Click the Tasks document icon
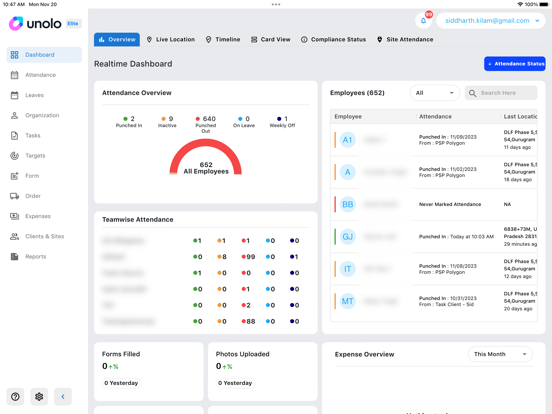 click(14, 136)
